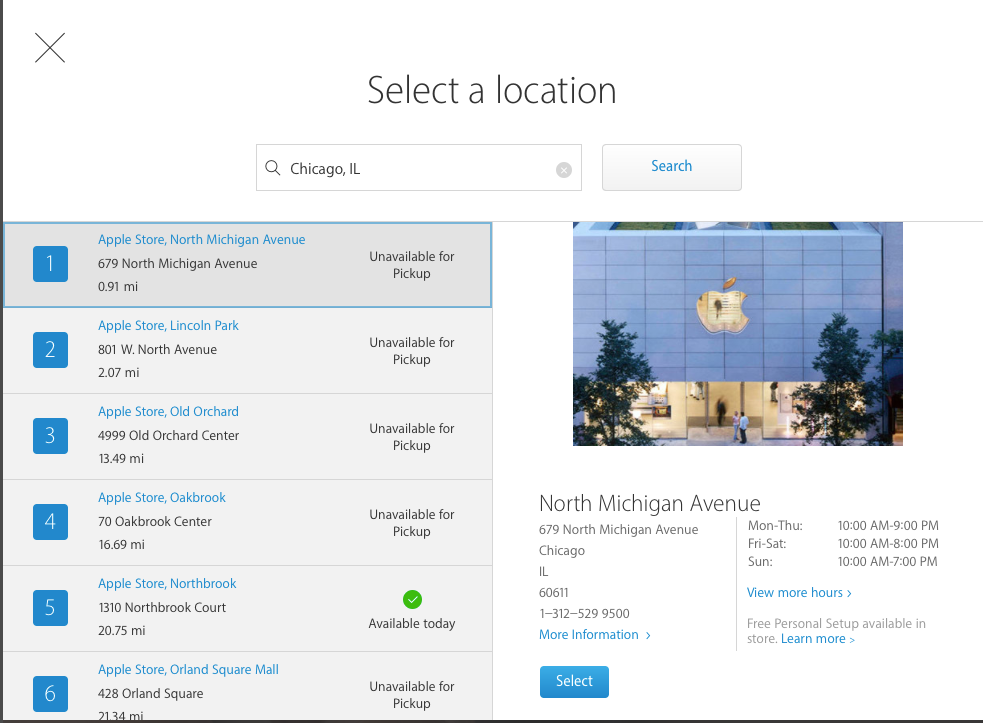Click the store phone number 1-312-529 9500
This screenshot has width=983, height=723.
584,613
